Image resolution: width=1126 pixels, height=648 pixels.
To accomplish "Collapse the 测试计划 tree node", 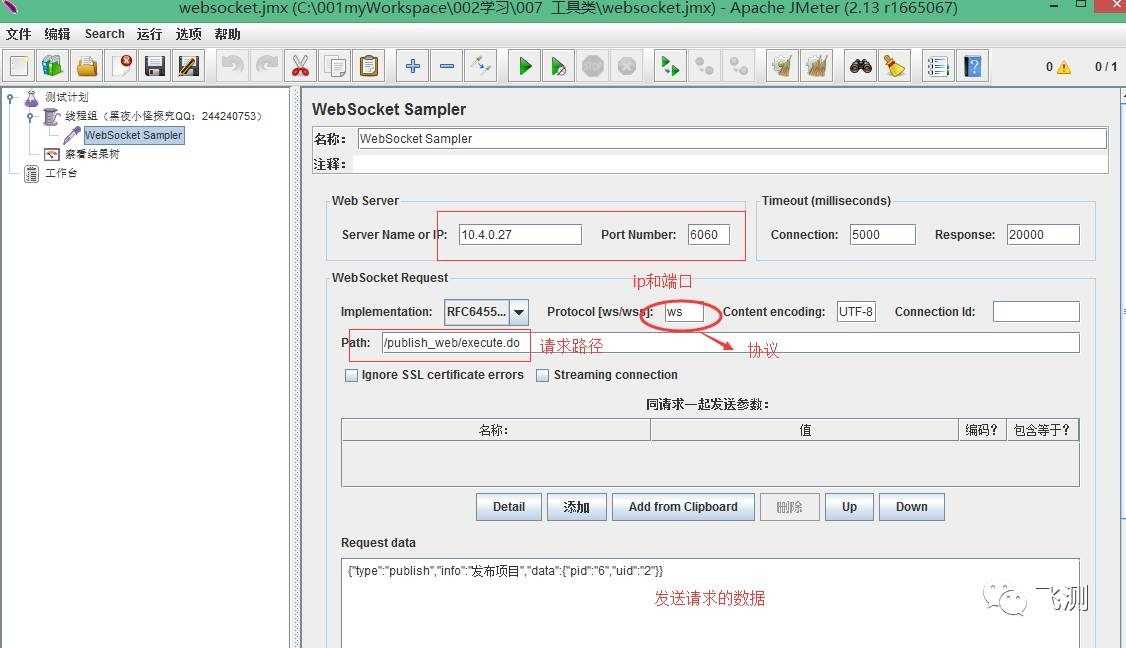I will pos(10,97).
